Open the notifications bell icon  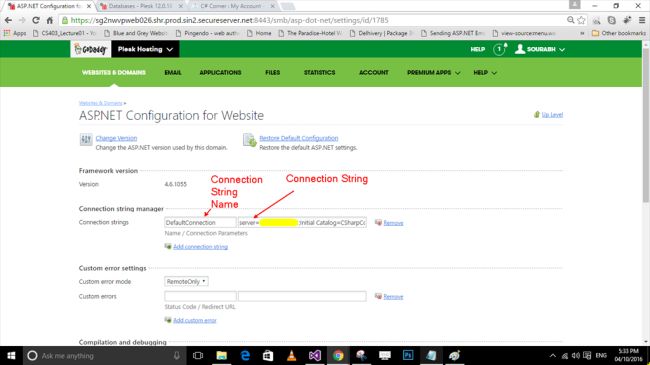coord(500,49)
